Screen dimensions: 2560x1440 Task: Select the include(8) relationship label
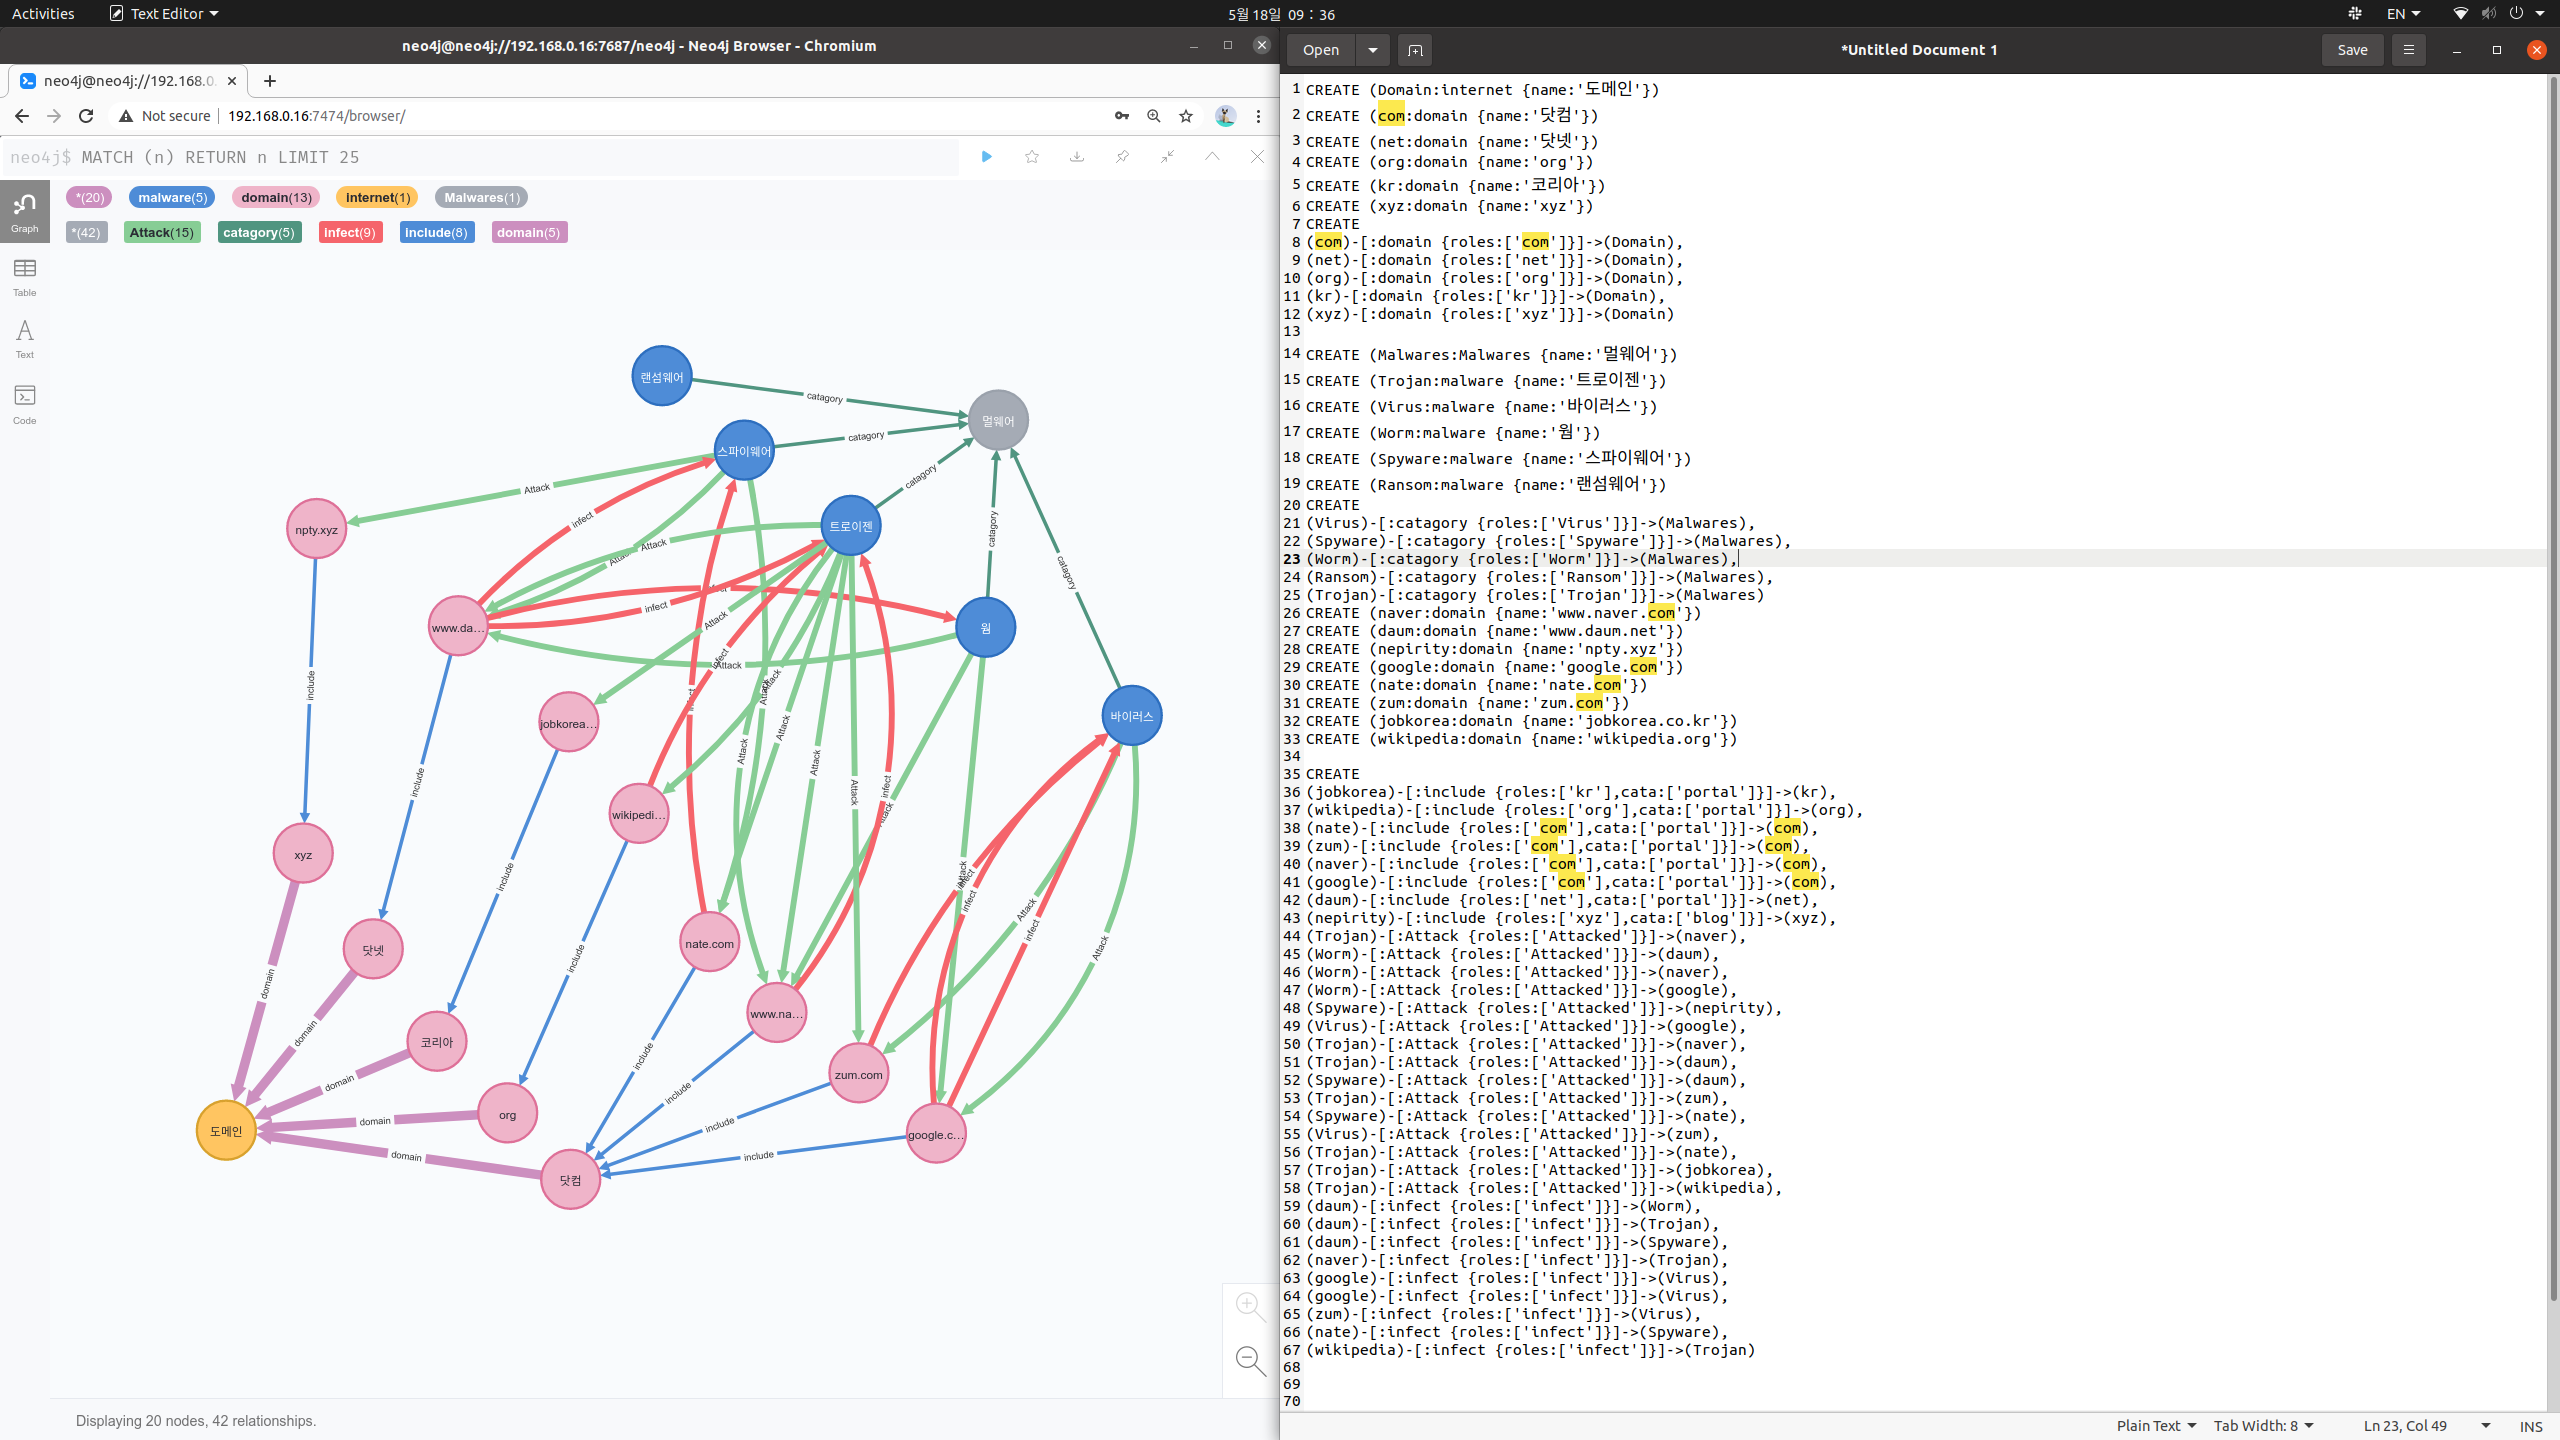436,232
